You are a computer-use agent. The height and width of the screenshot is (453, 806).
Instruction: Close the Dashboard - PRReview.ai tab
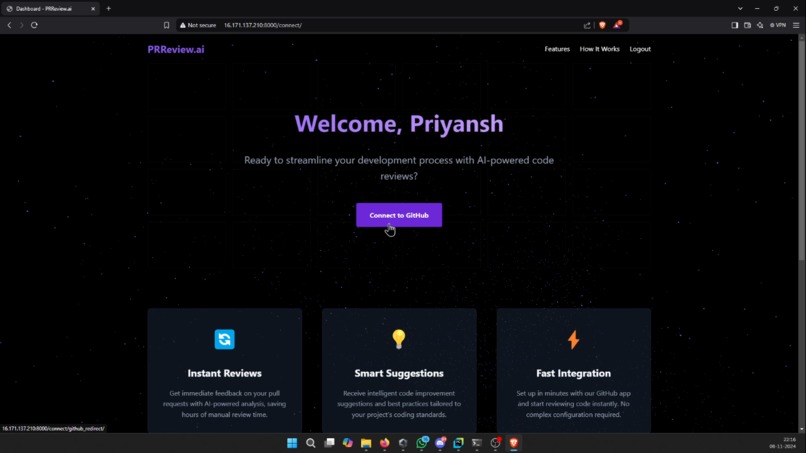[93, 9]
